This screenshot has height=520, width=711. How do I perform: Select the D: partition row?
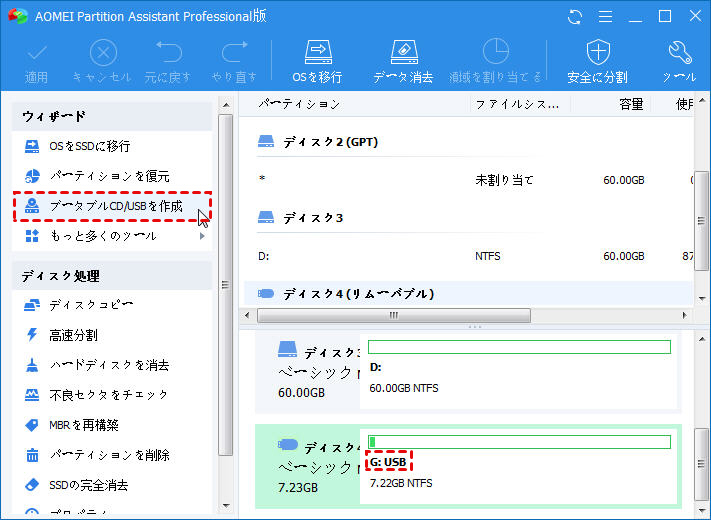tap(467, 256)
